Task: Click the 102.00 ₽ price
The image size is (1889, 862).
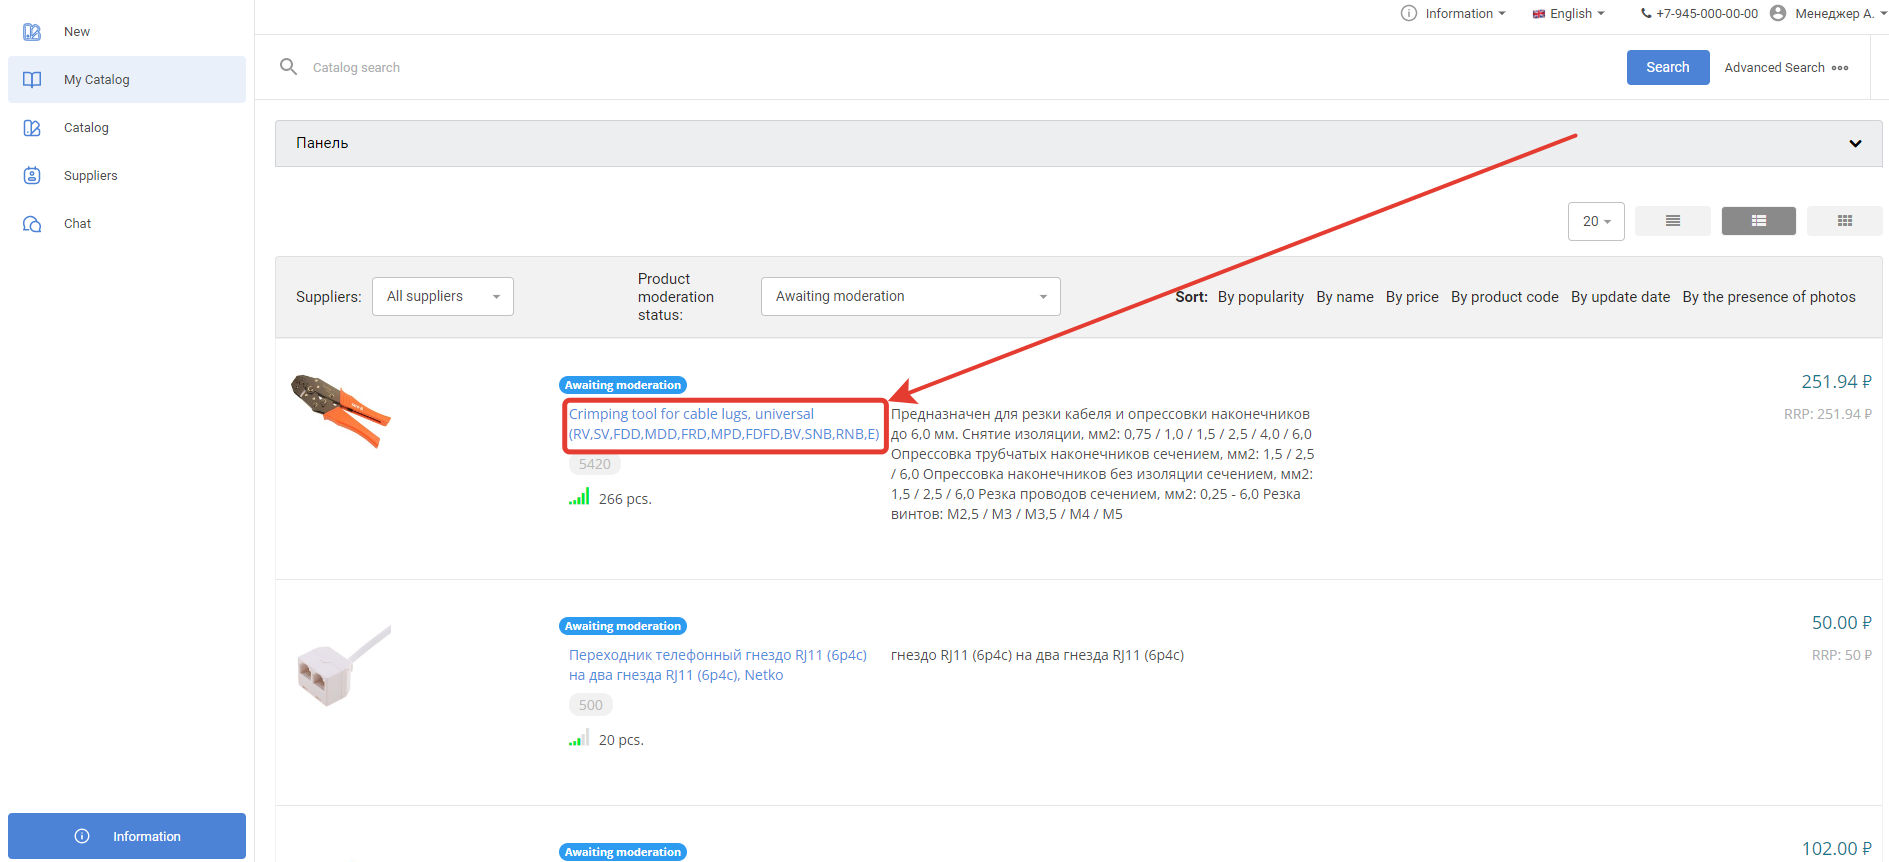Action: (1836, 849)
